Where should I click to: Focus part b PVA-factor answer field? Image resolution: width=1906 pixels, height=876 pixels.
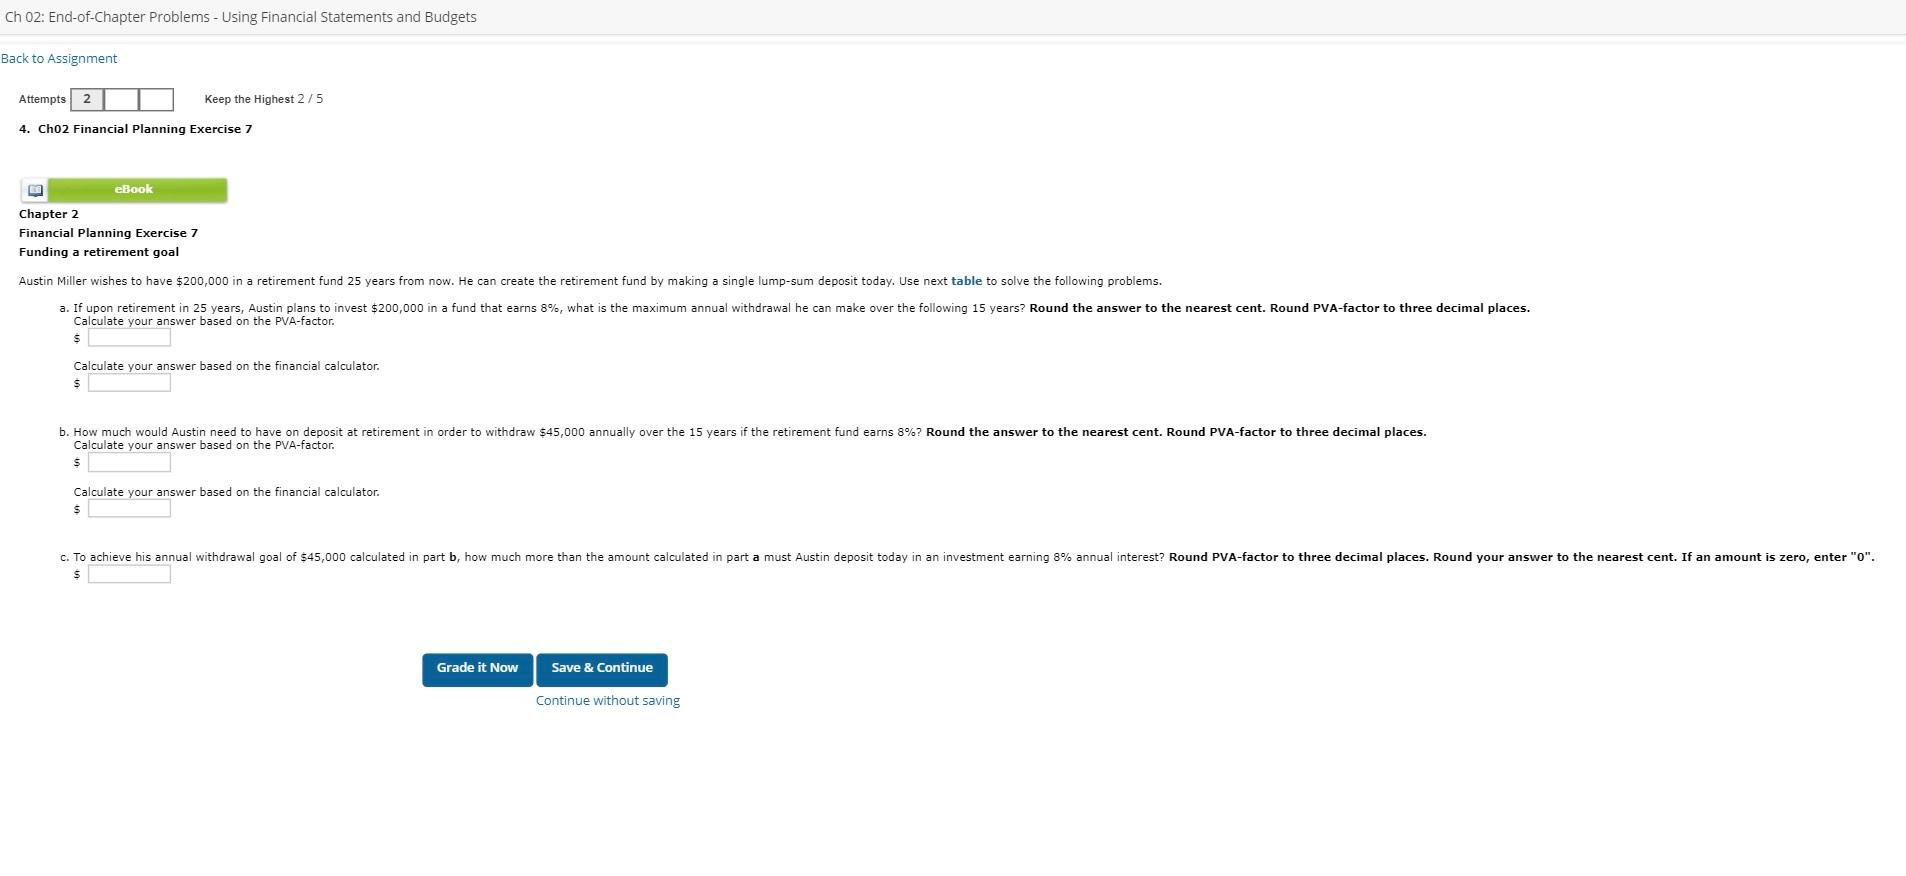point(129,462)
